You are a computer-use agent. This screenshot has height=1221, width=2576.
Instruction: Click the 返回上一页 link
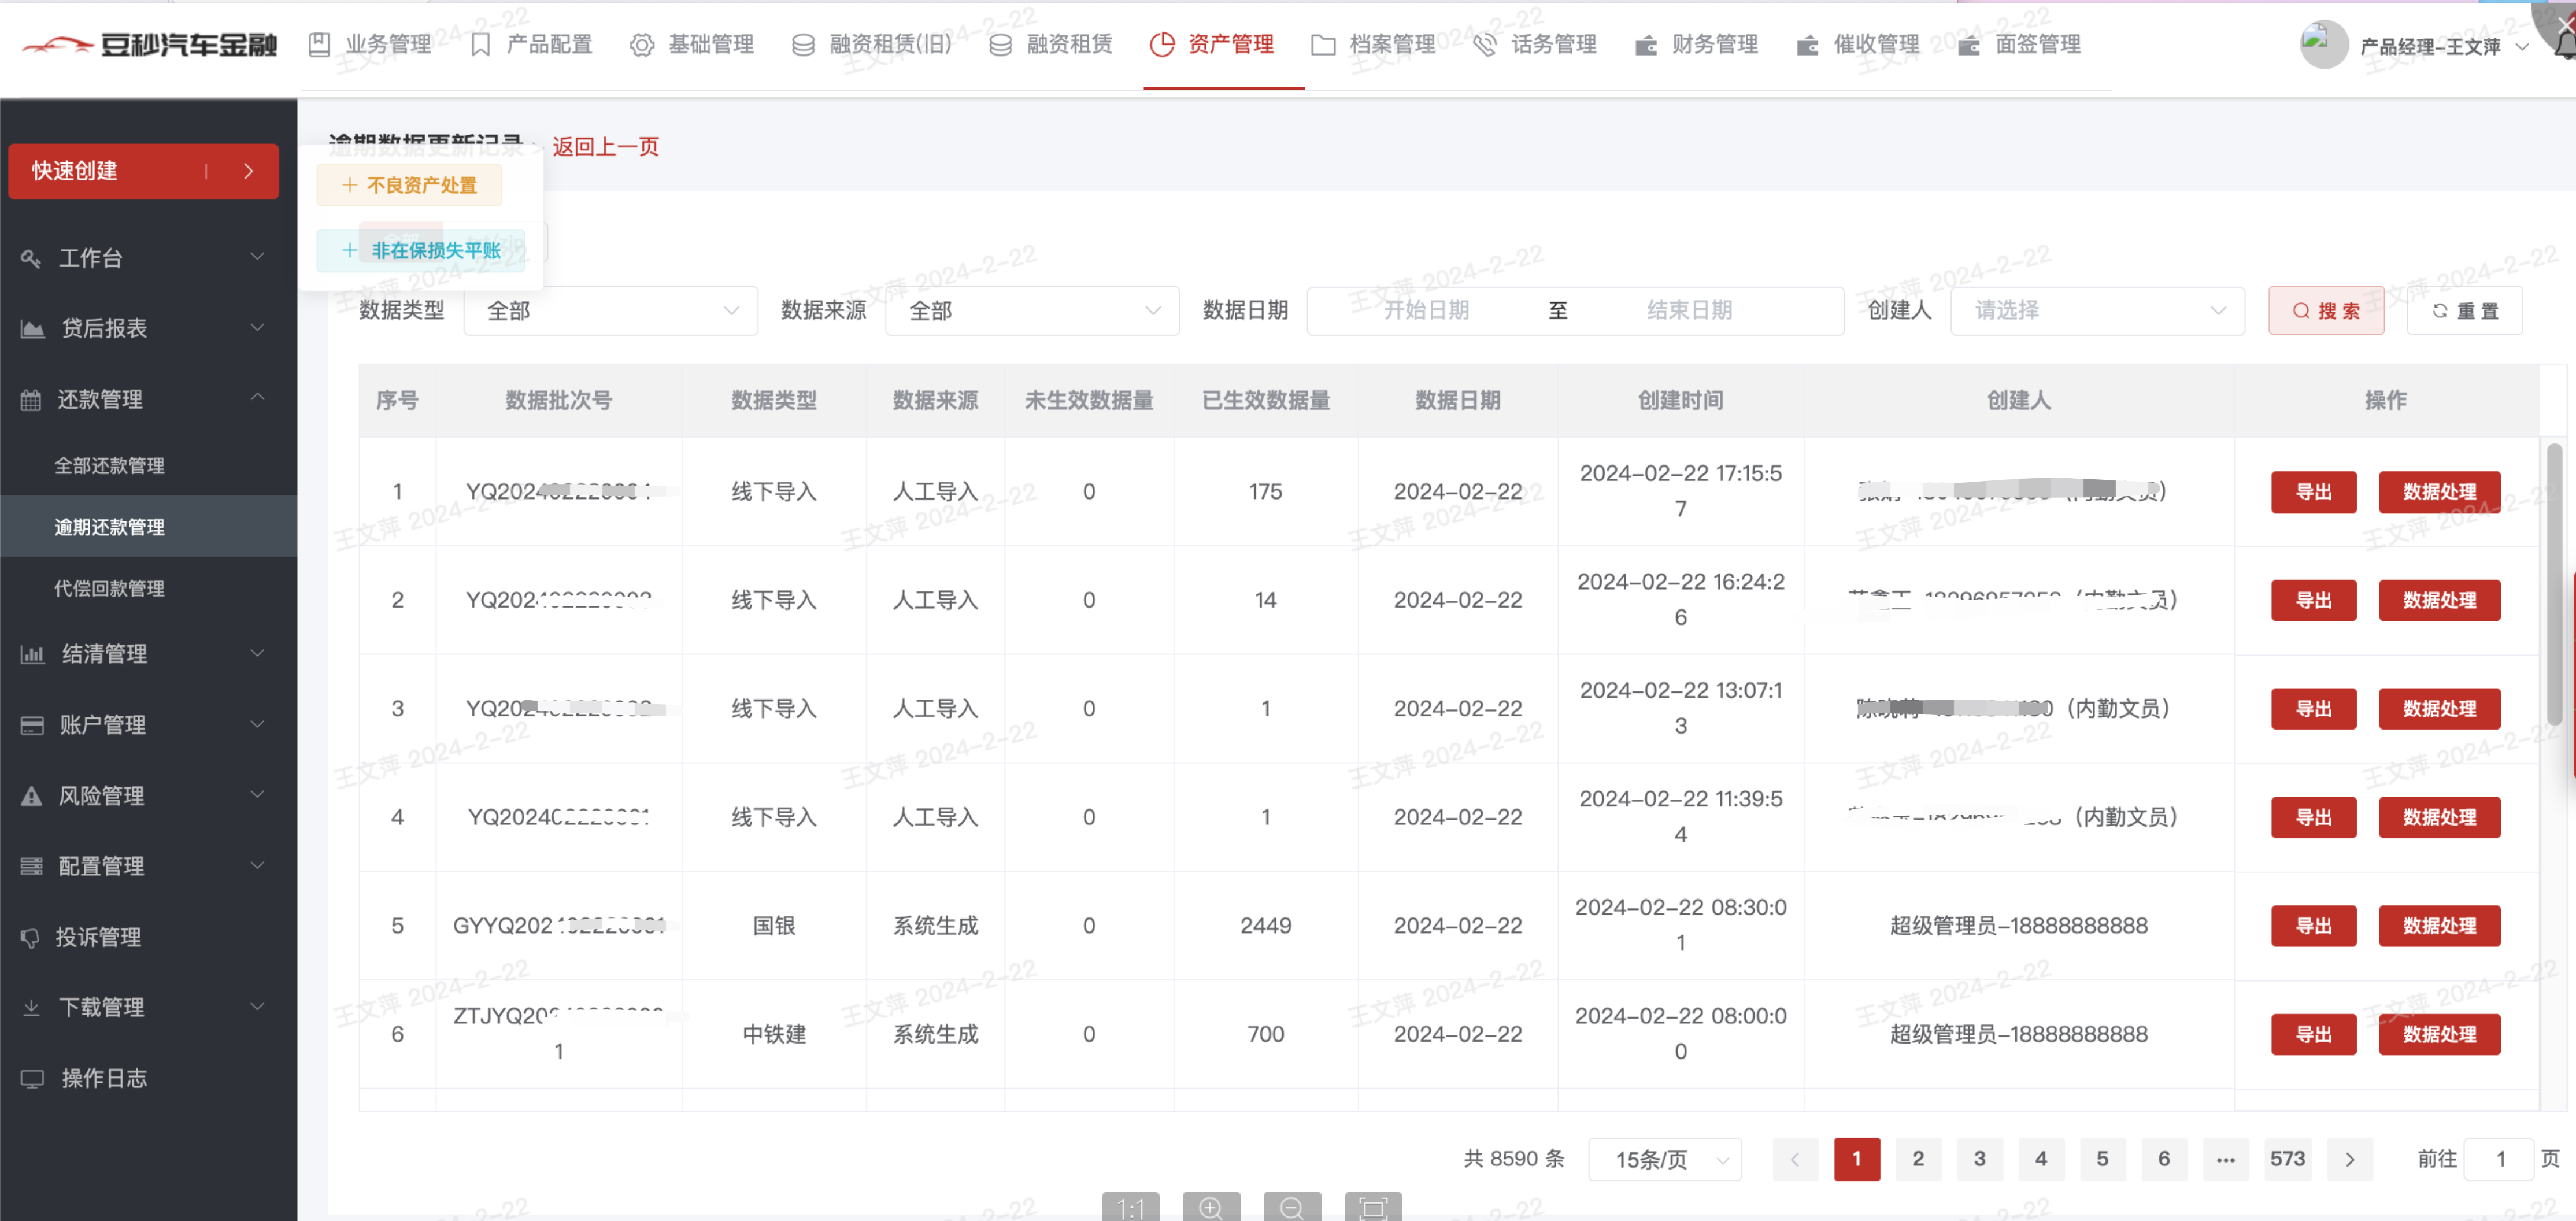[x=605, y=147]
